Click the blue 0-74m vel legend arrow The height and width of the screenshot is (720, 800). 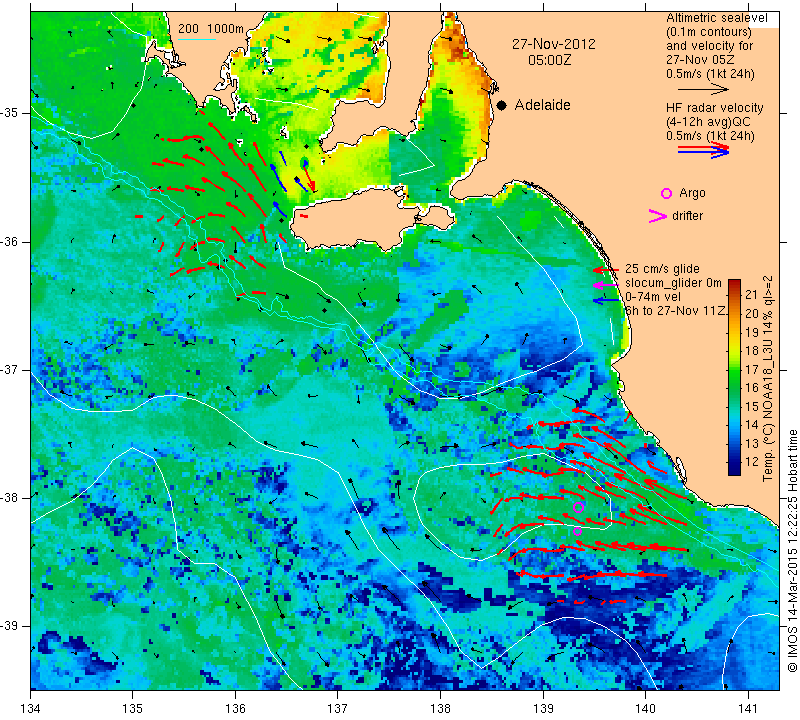[x=606, y=301]
